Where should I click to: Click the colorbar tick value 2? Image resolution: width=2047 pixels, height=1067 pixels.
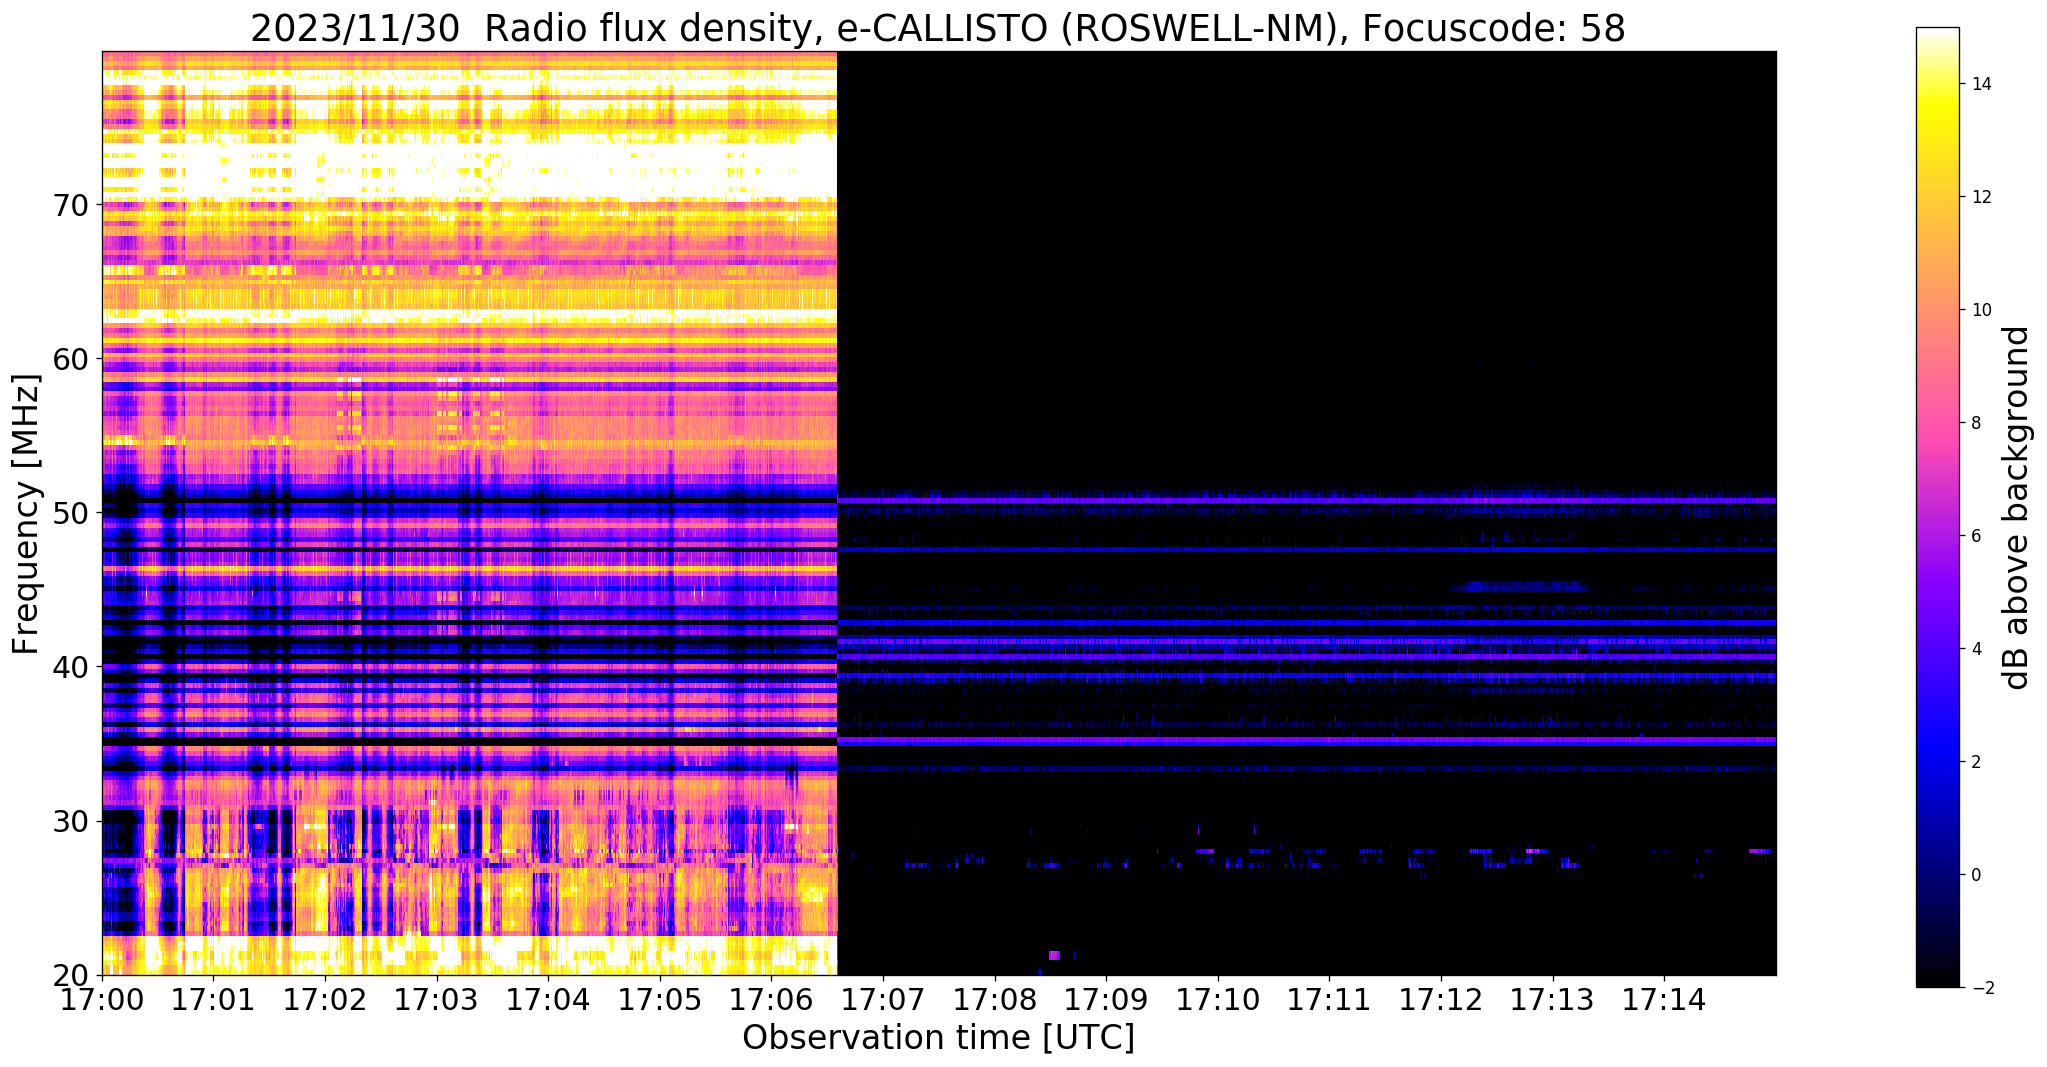1976,762
